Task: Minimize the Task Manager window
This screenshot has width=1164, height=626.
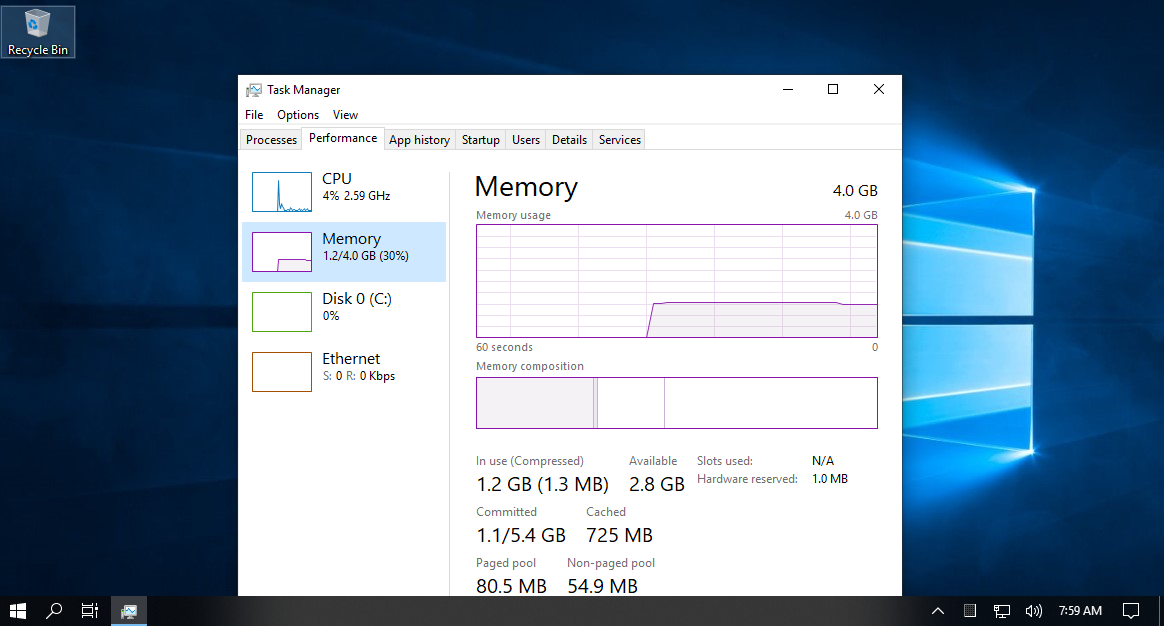Action: tap(788, 89)
